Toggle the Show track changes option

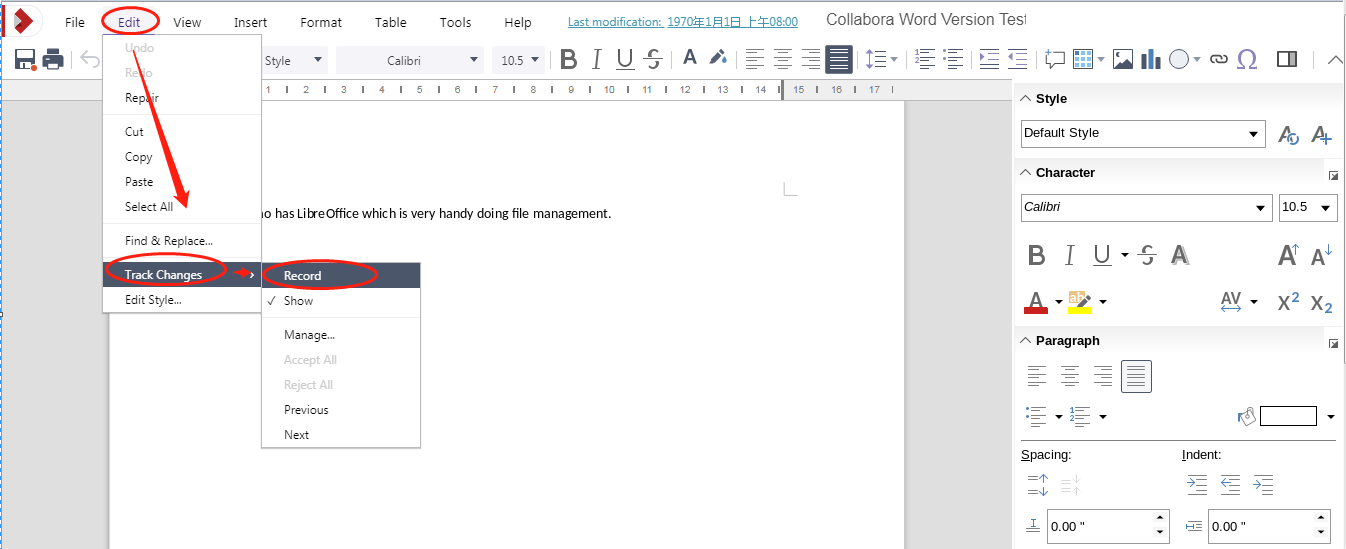pyautogui.click(x=298, y=301)
